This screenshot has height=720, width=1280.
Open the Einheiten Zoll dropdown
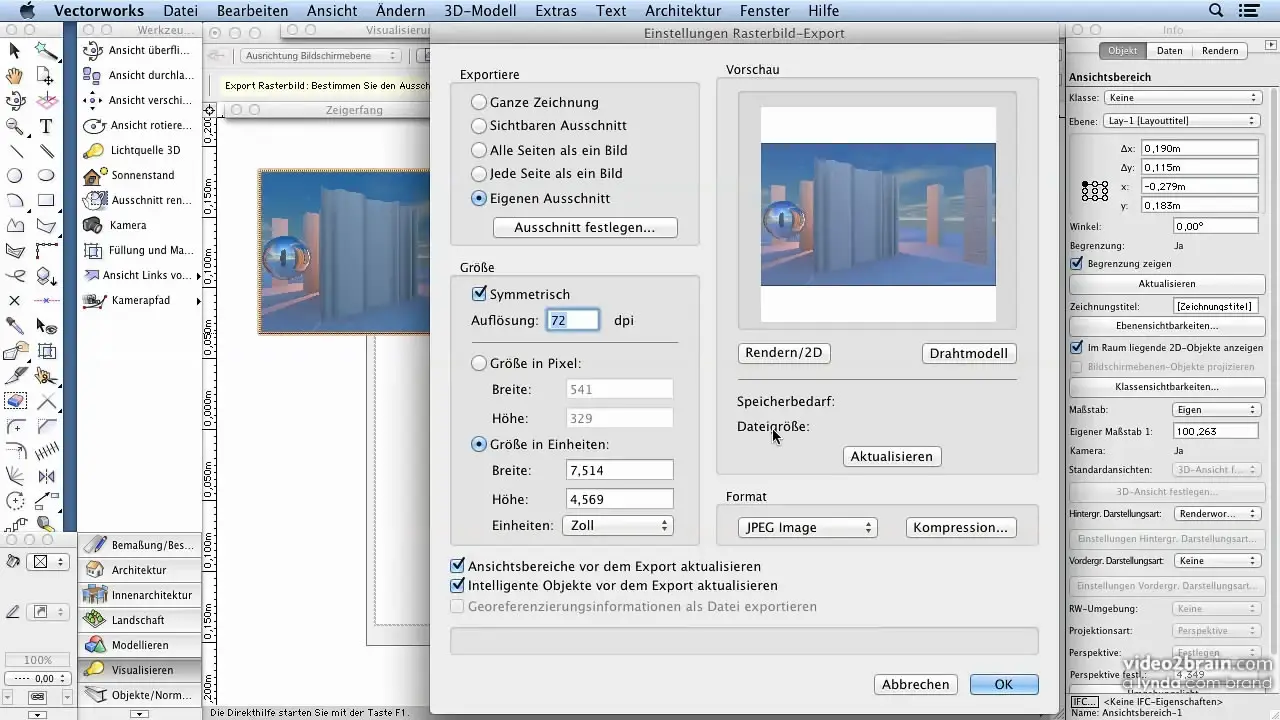[617, 525]
